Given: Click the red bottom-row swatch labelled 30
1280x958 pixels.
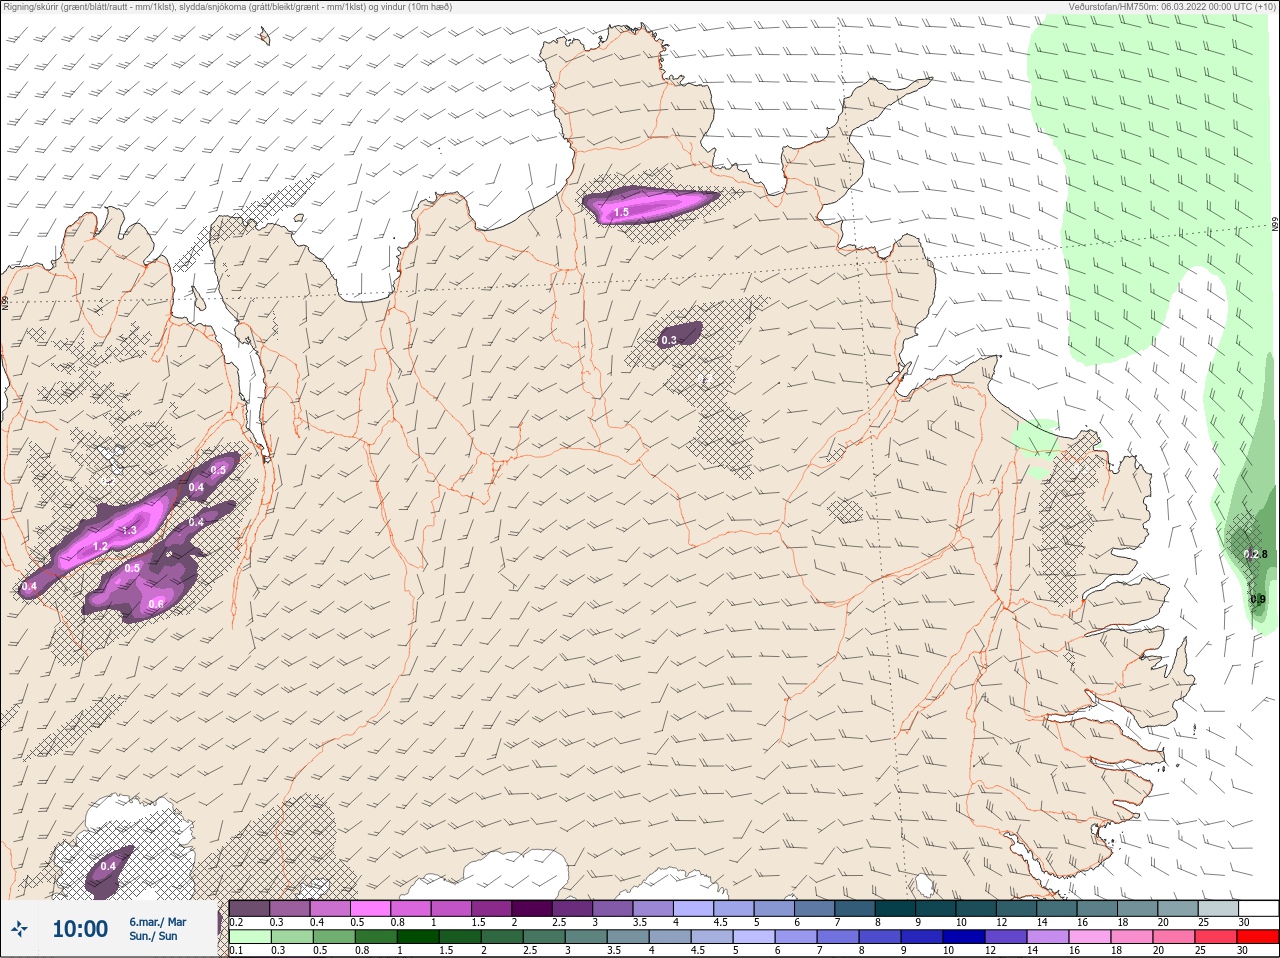Looking at the screenshot, I should point(1259,937).
